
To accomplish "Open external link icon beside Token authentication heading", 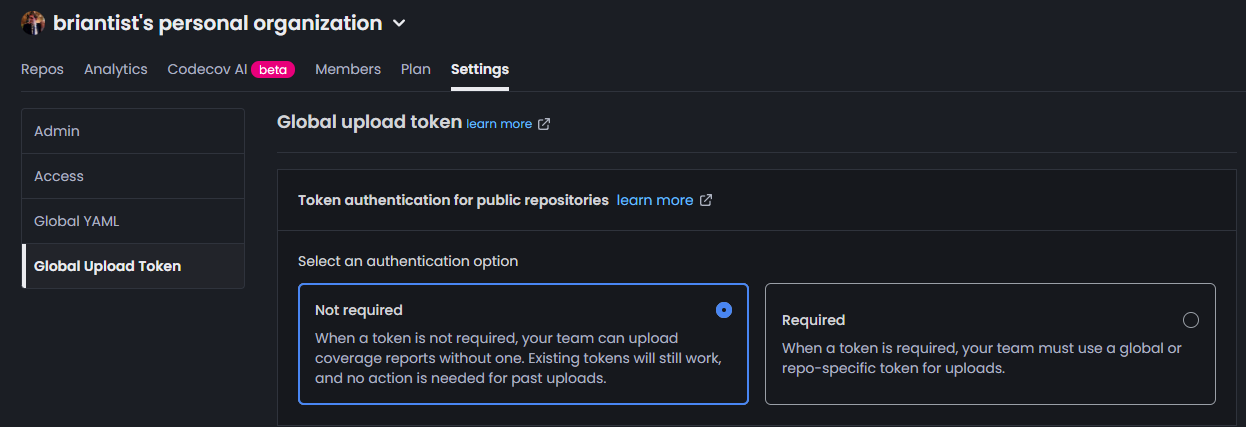I will click(x=706, y=200).
